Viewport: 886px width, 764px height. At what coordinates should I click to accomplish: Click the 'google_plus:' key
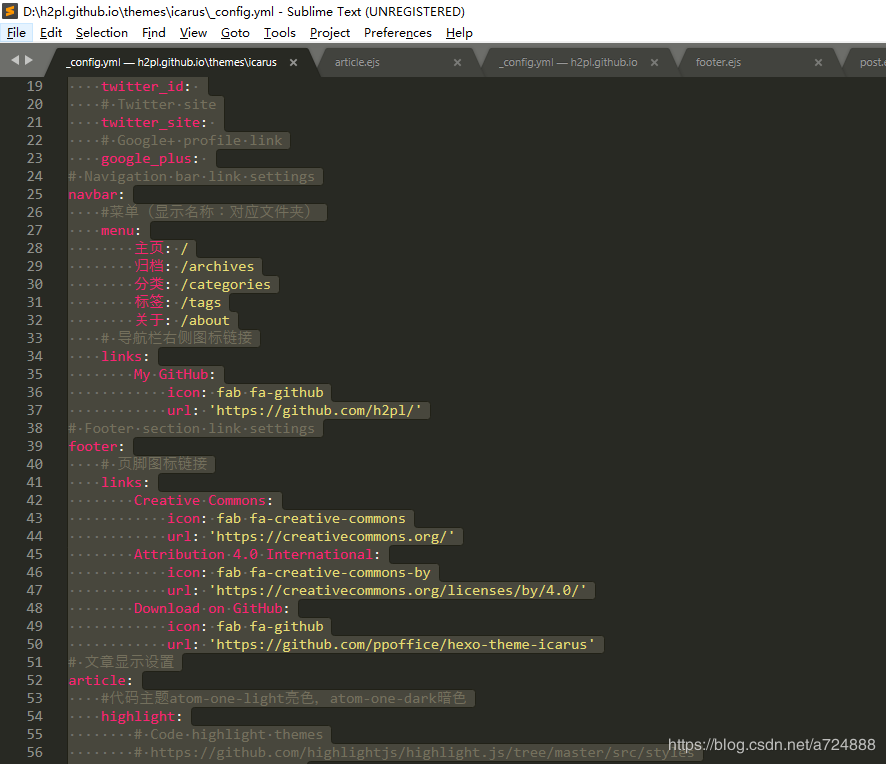click(150, 159)
